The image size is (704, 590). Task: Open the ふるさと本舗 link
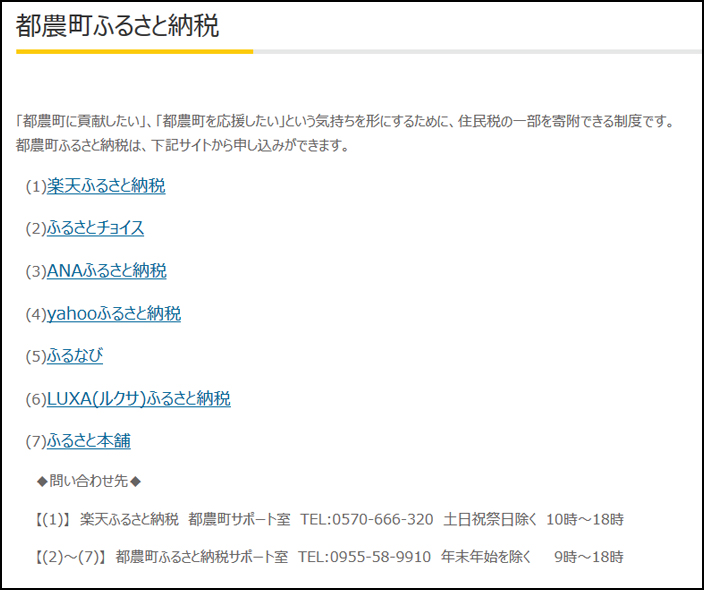tap(88, 440)
